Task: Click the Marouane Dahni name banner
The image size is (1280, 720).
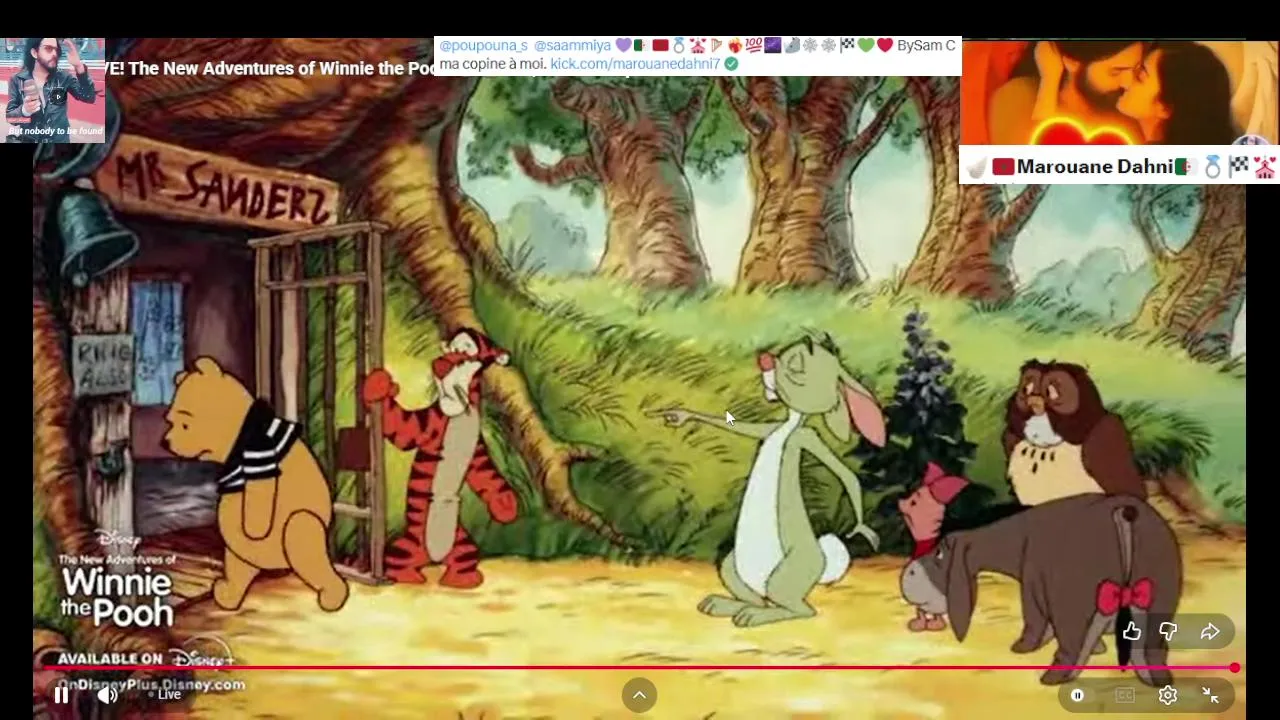Action: coord(1119,166)
